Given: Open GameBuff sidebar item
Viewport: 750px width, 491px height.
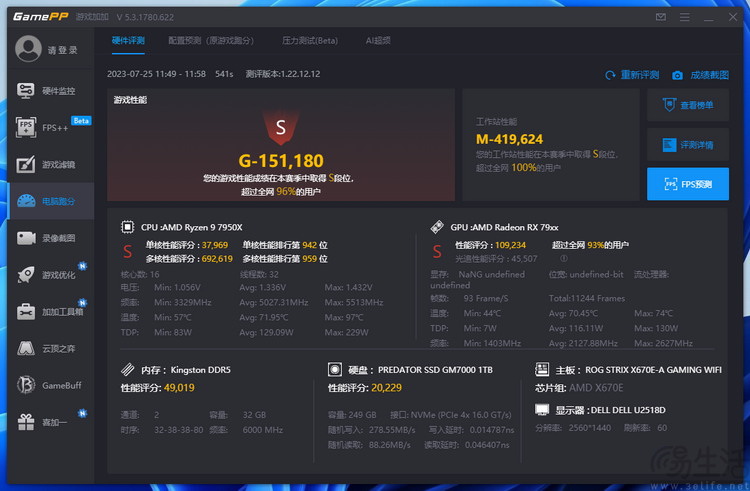Looking at the screenshot, I should tap(50, 385).
